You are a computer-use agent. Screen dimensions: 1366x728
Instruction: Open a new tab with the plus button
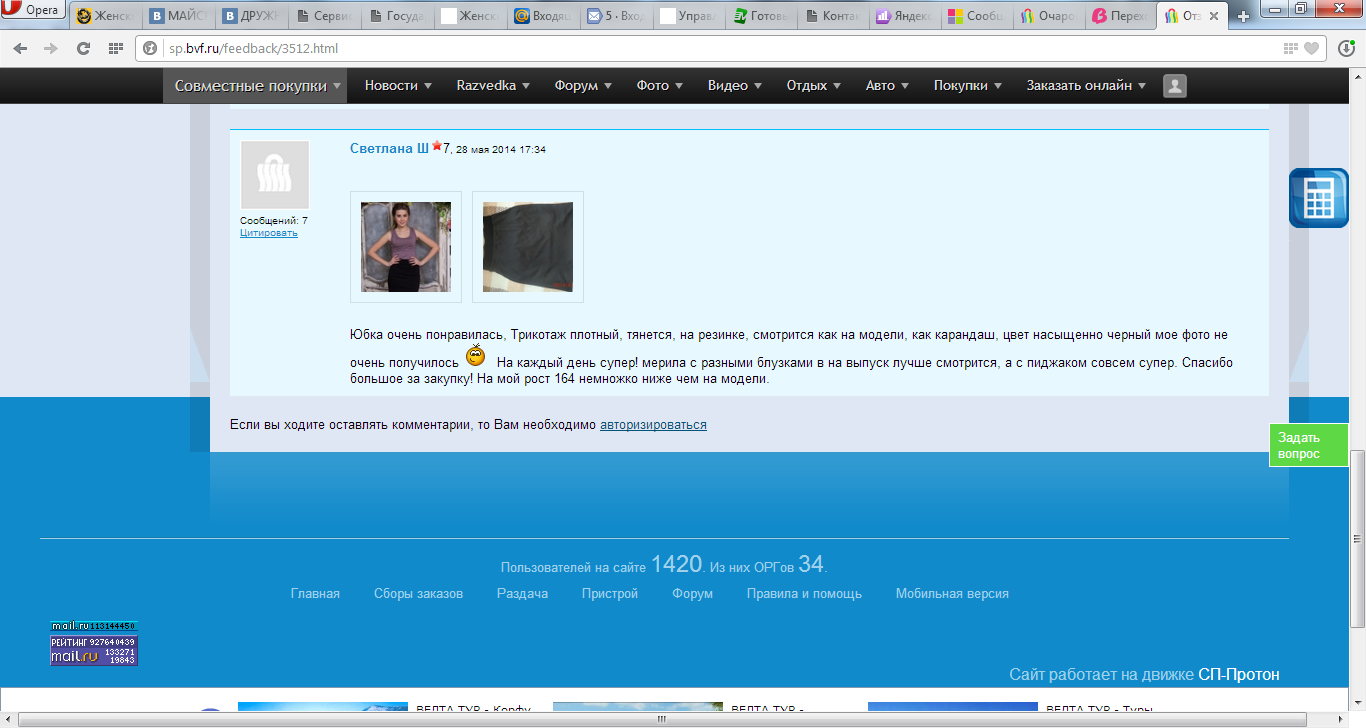1243,16
